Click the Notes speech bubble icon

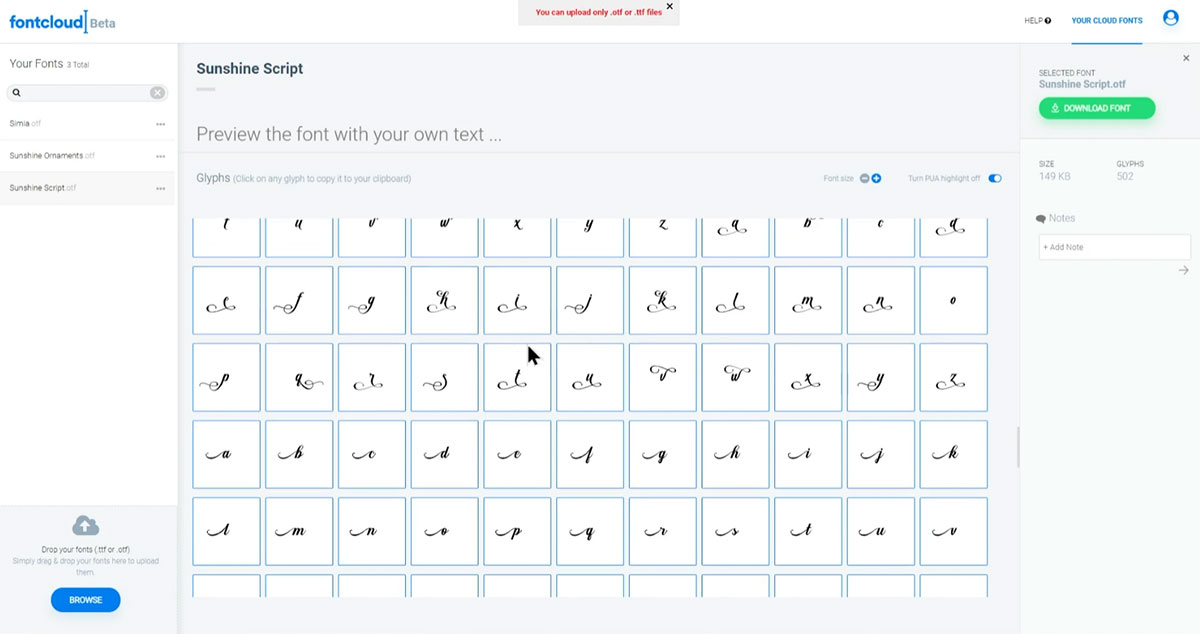[x=1041, y=218]
